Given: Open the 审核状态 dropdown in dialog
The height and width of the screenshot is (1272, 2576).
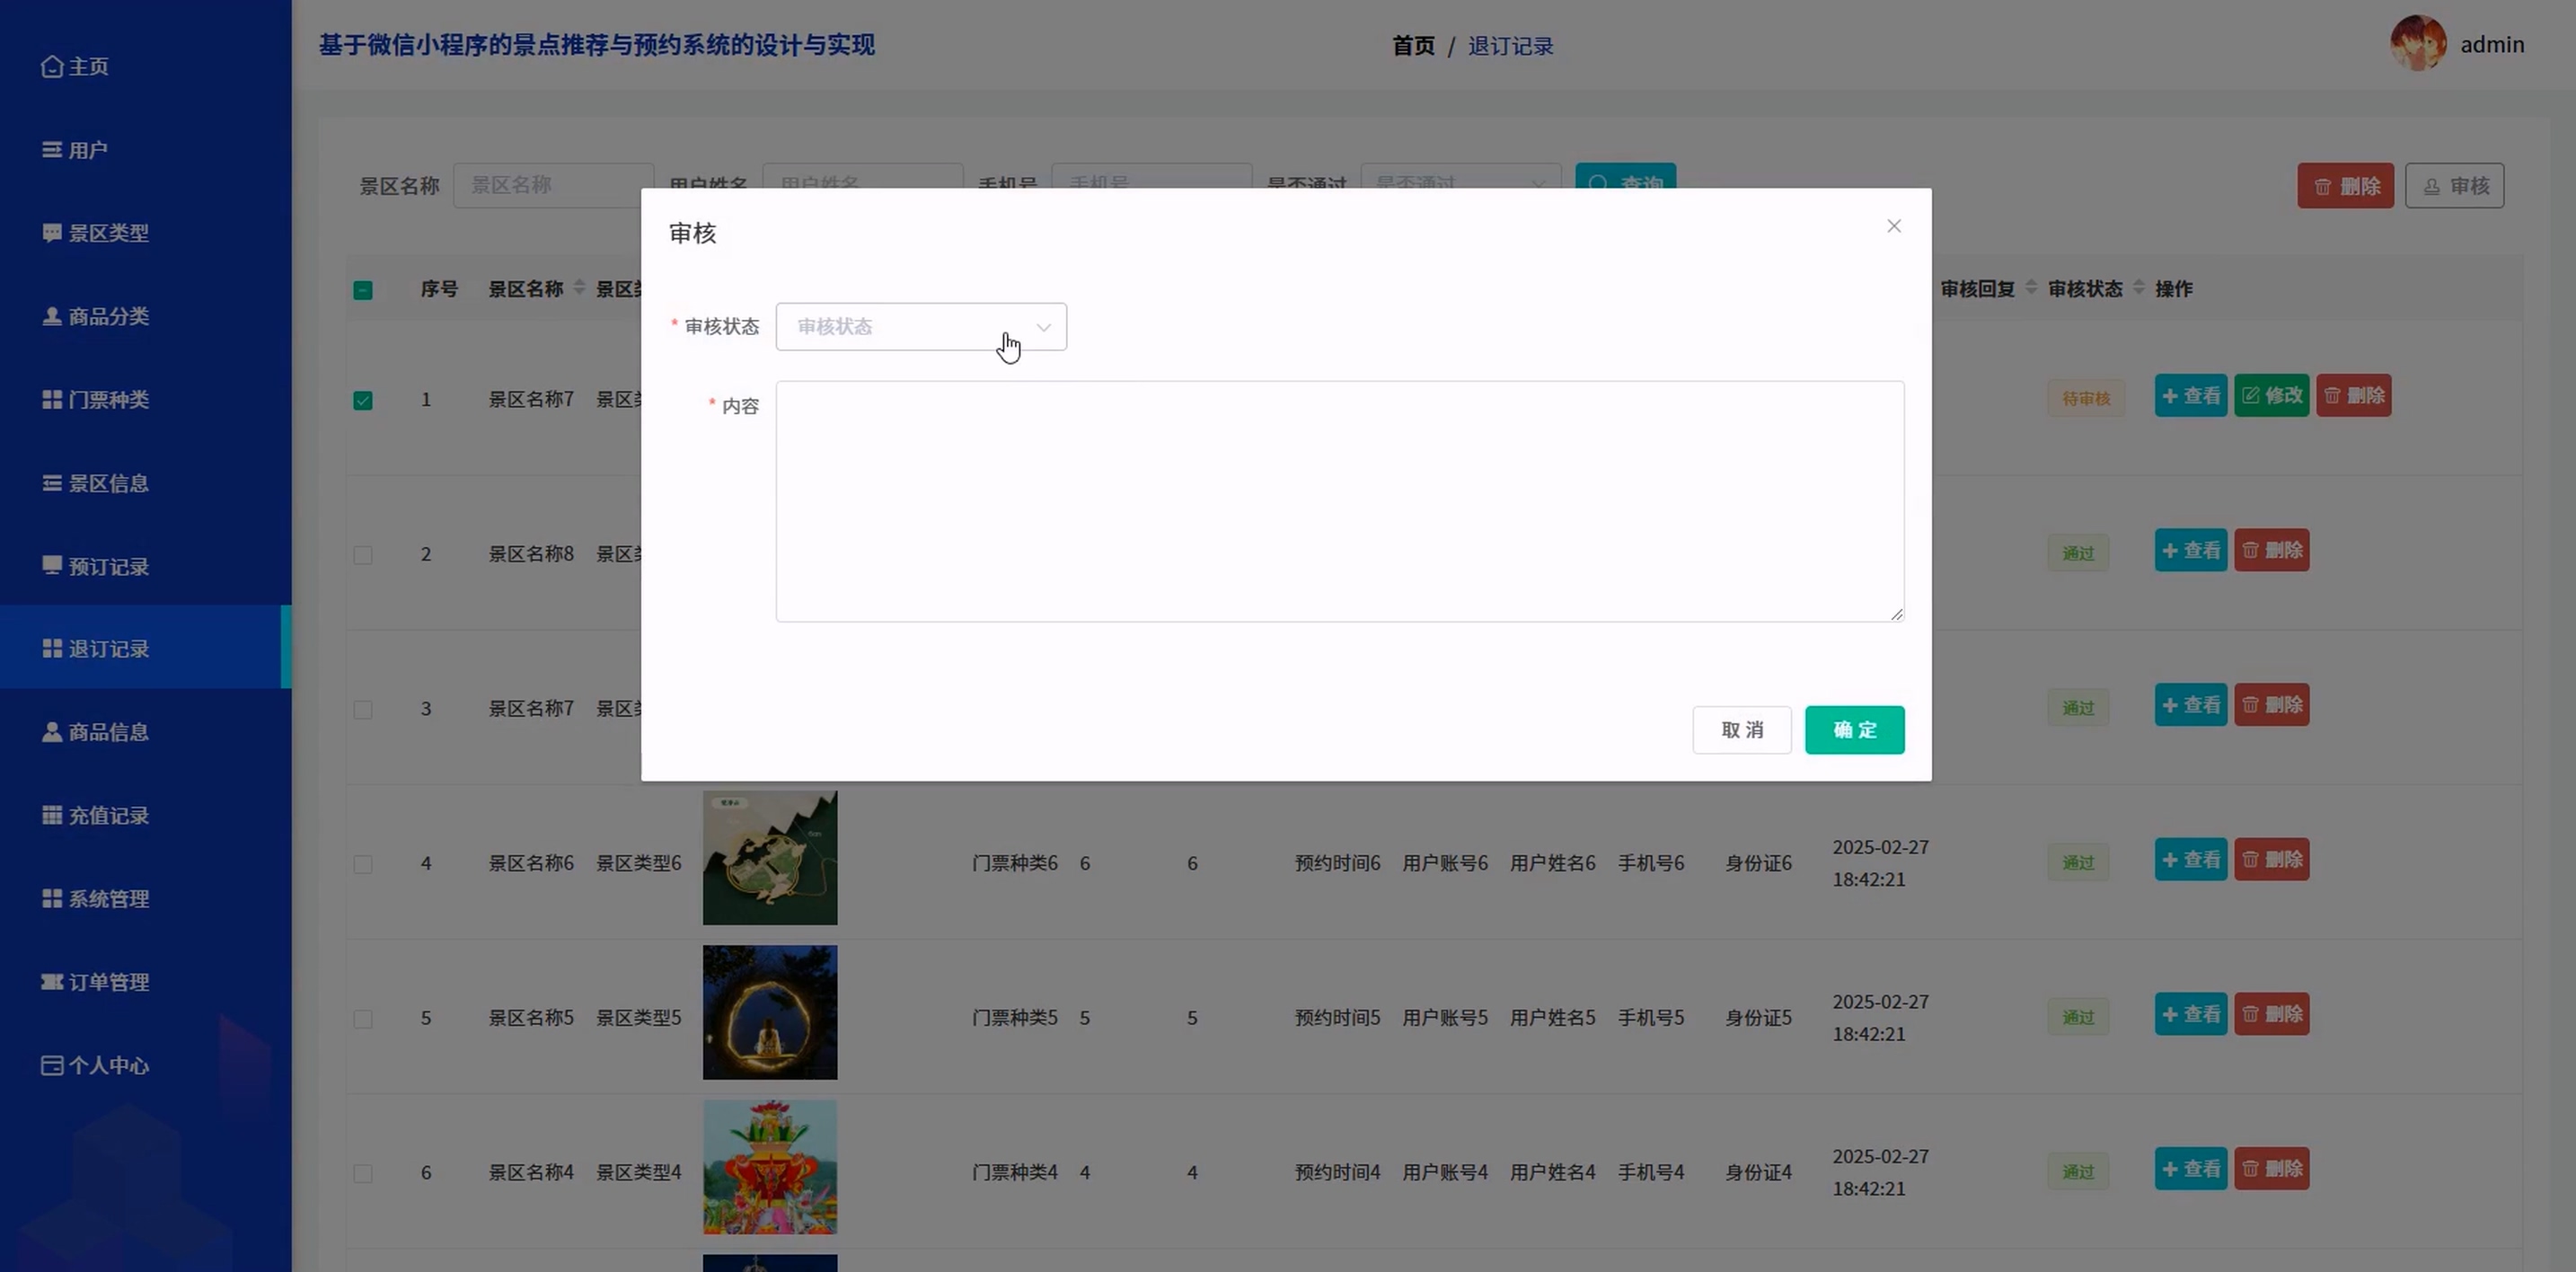Looking at the screenshot, I should tap(920, 327).
